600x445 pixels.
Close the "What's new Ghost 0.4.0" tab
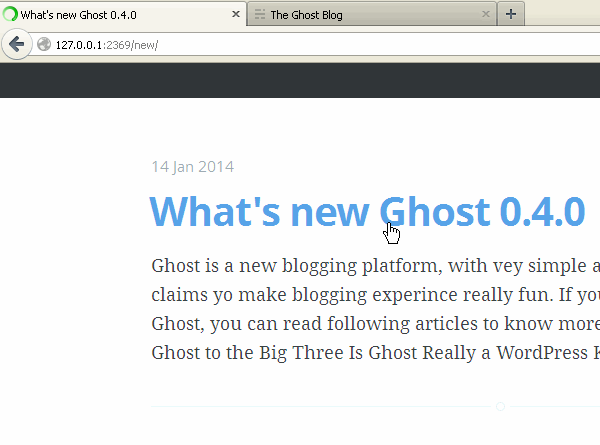(236, 14)
